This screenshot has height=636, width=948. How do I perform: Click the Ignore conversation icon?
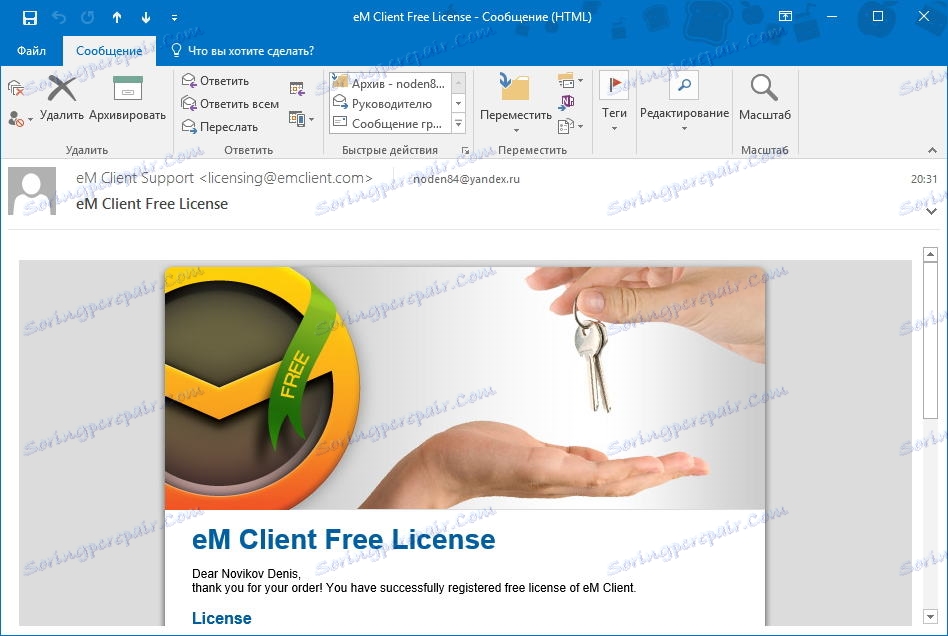tap(16, 89)
